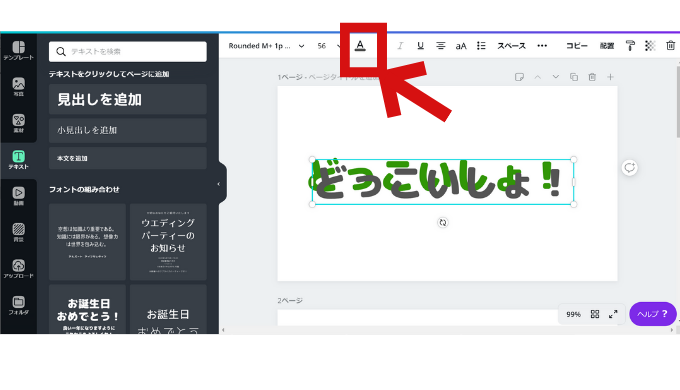Toggle underline formatting
Screen dimensions: 680x390
(420, 46)
